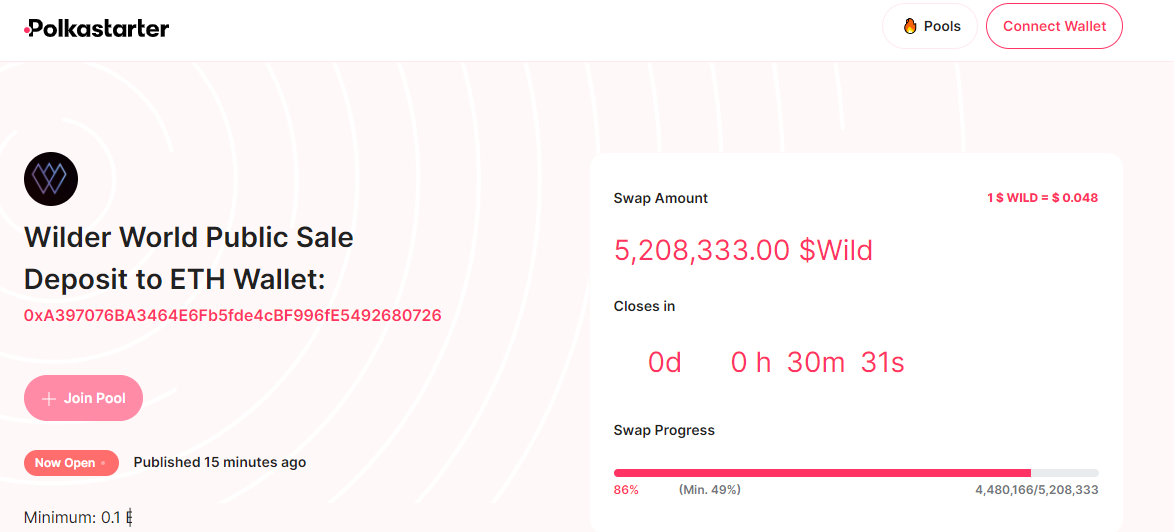Open the Pools page
Viewport: 1174px width, 532px height.
[x=930, y=26]
